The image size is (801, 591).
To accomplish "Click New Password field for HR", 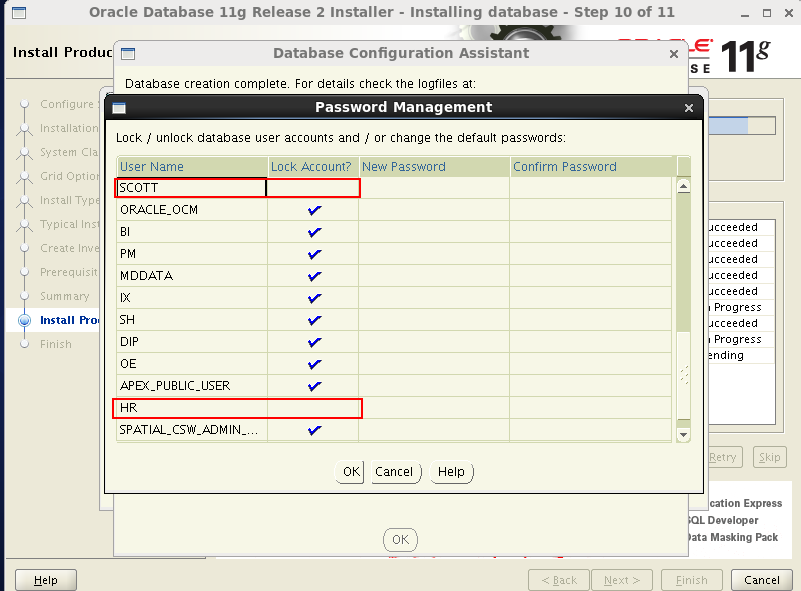I will point(434,408).
